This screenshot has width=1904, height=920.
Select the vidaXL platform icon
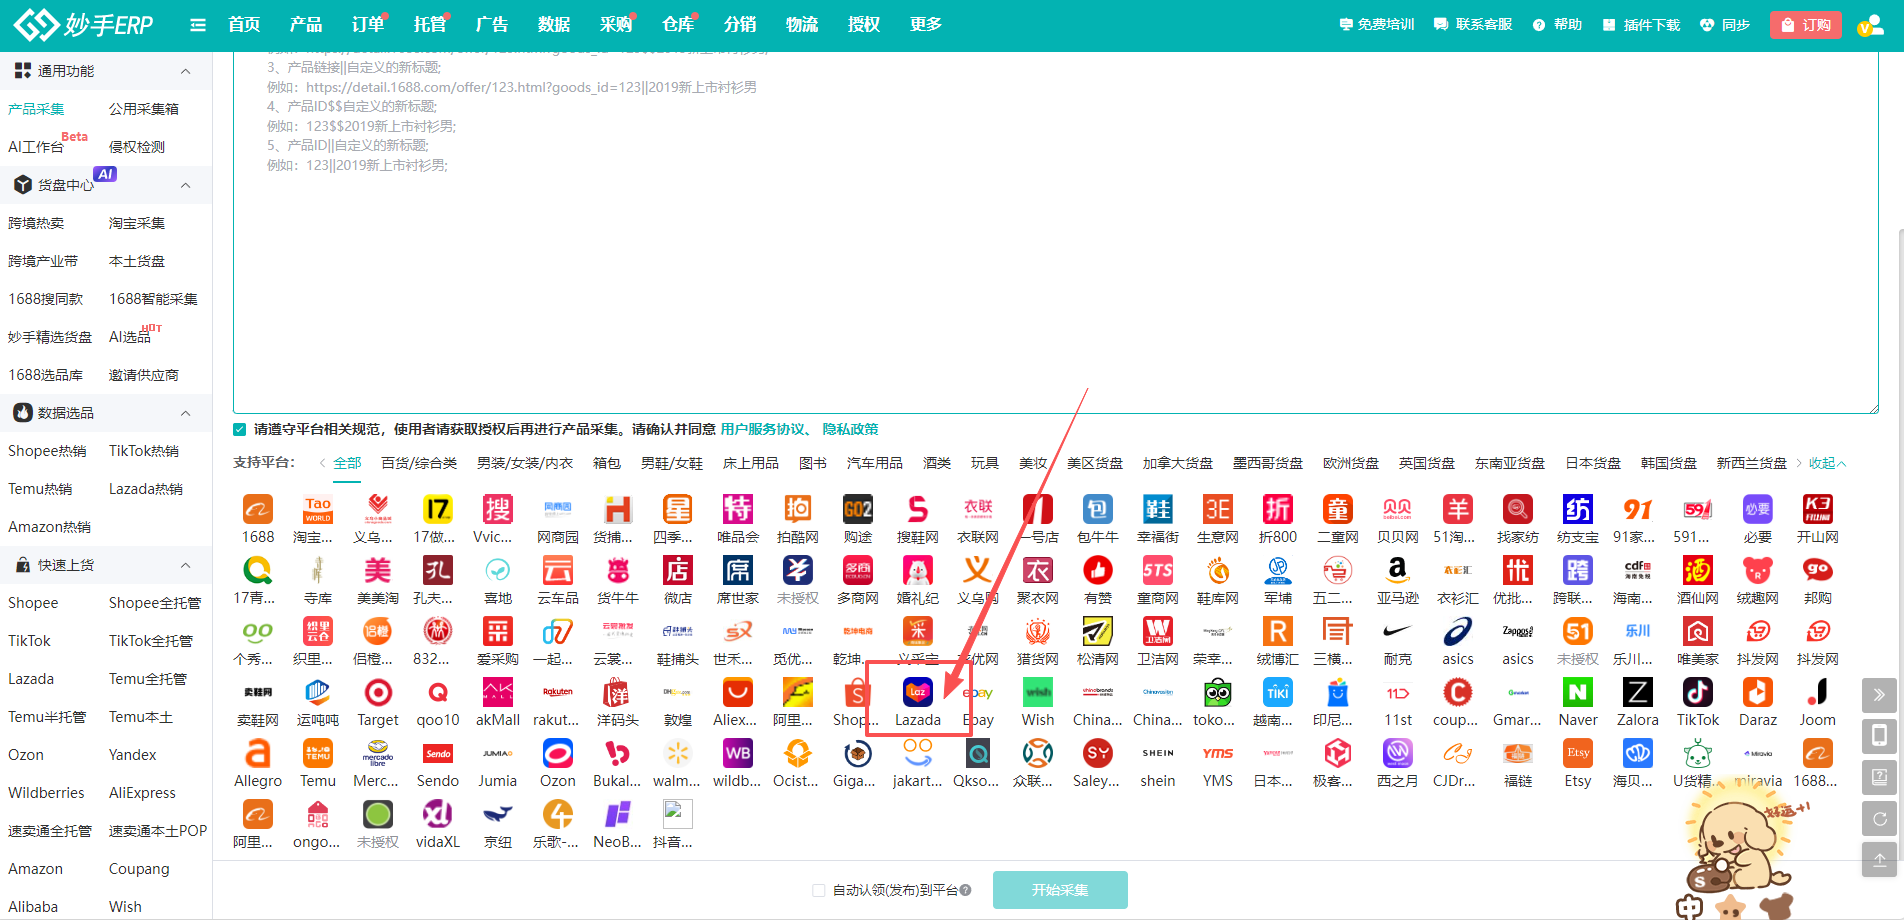coord(438,815)
